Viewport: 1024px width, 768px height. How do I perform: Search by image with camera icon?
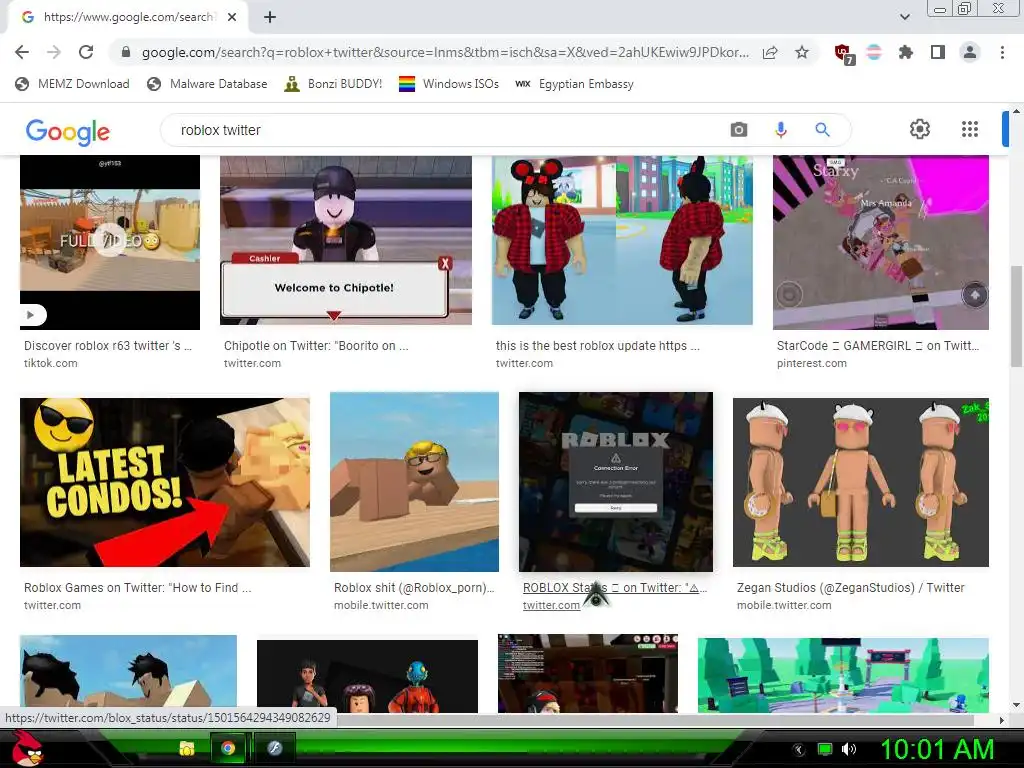tap(739, 130)
